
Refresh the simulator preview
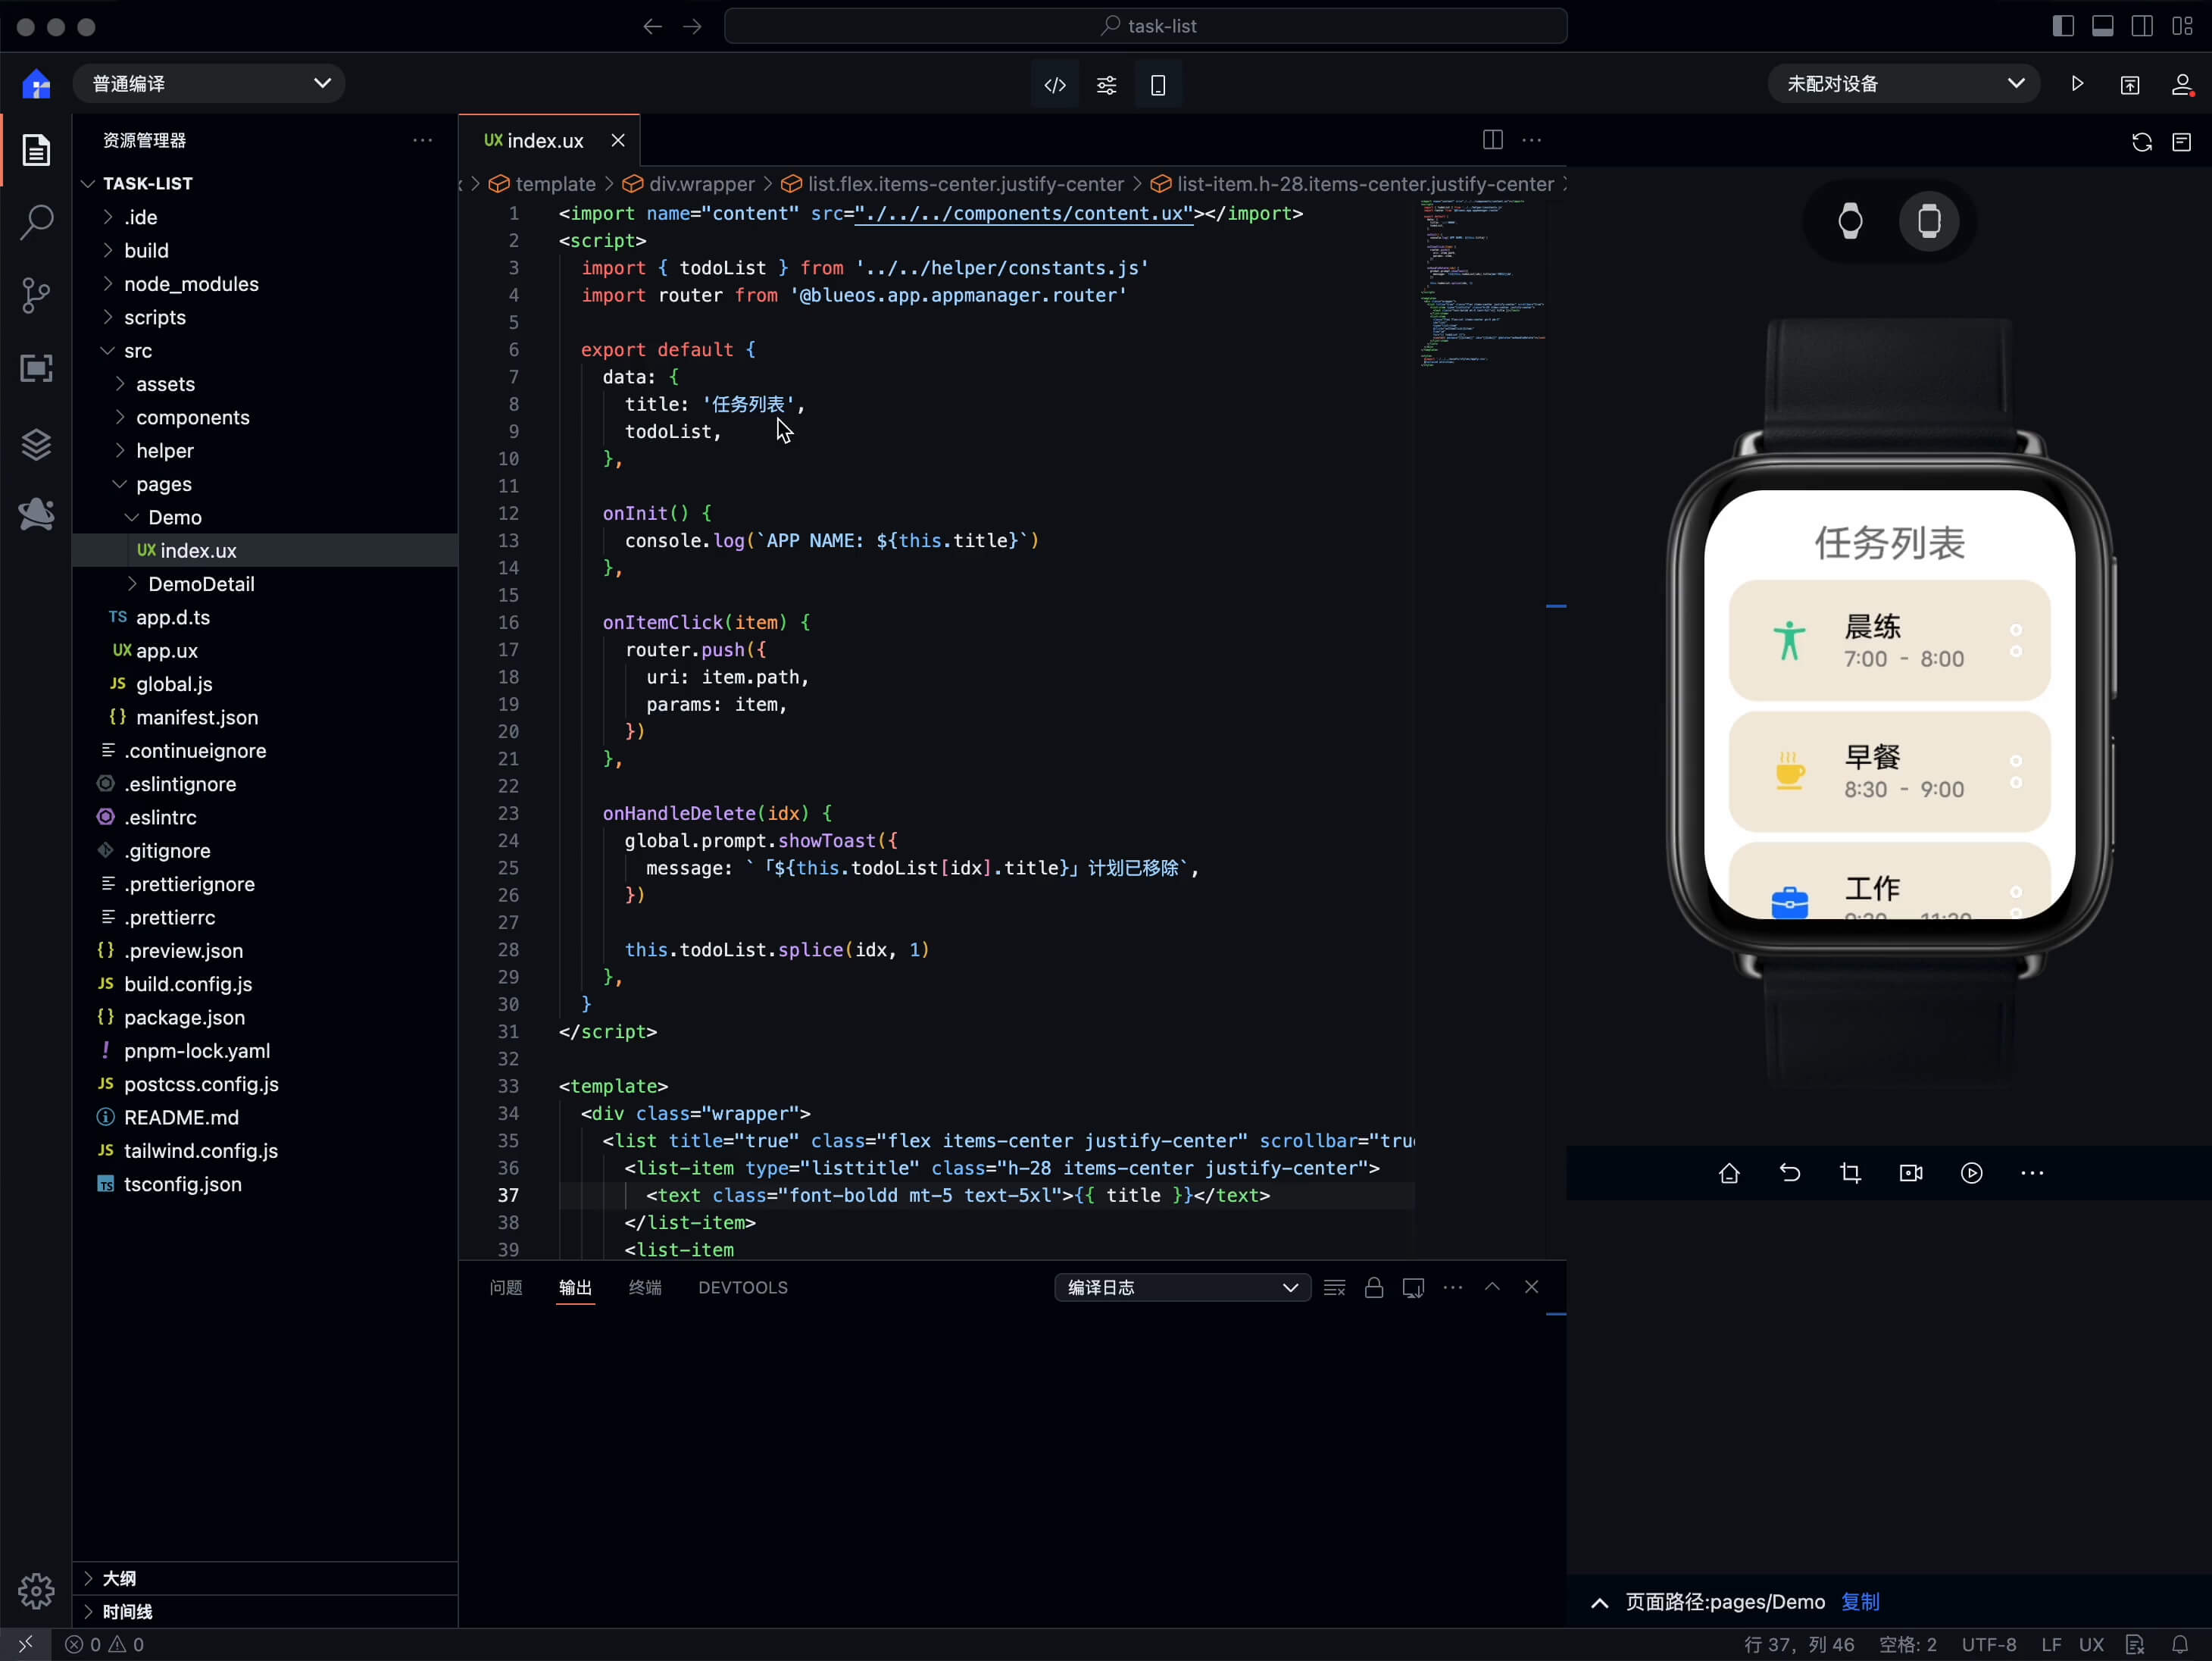click(x=2141, y=142)
